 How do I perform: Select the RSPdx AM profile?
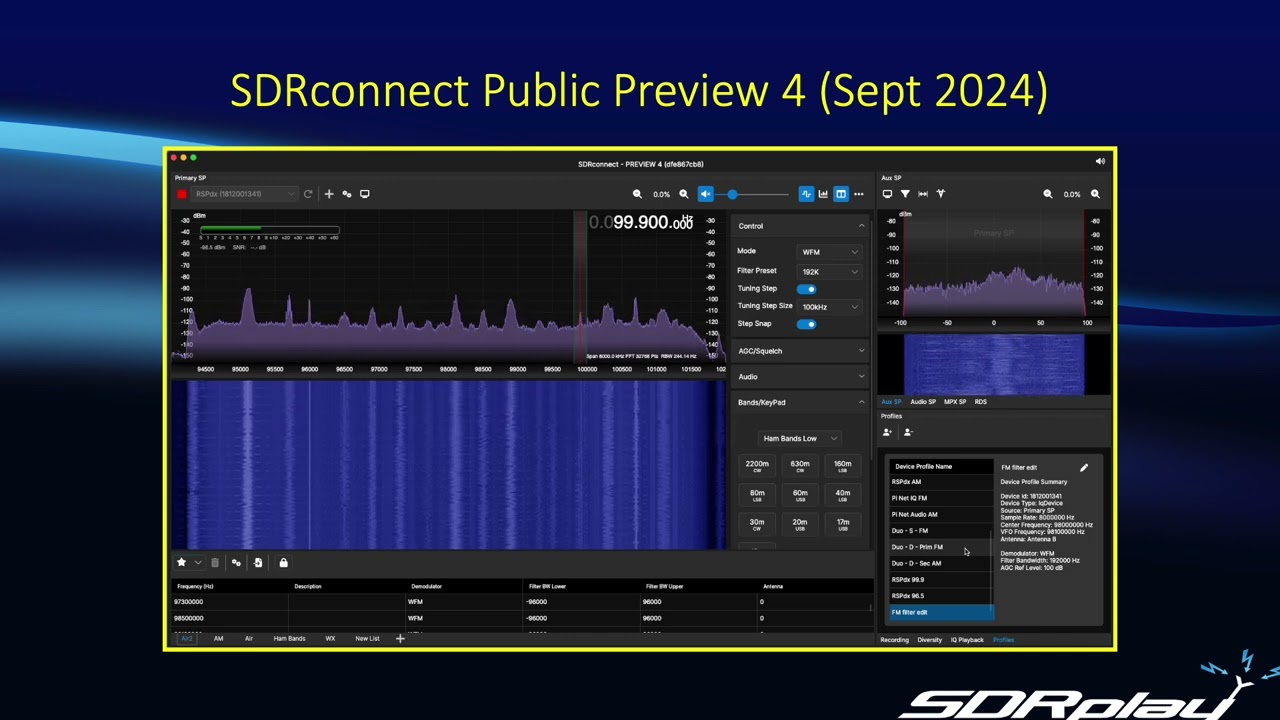(x=940, y=482)
